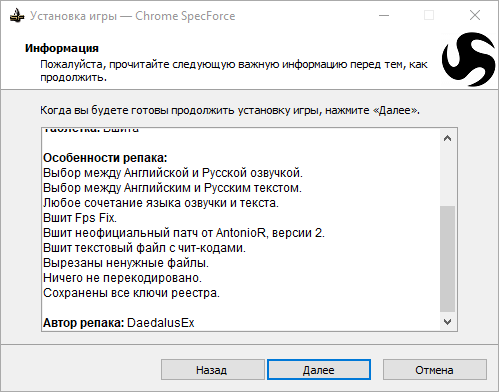Click the 'Ничего не перекодировано' line
The image size is (499, 392).
[122, 278]
